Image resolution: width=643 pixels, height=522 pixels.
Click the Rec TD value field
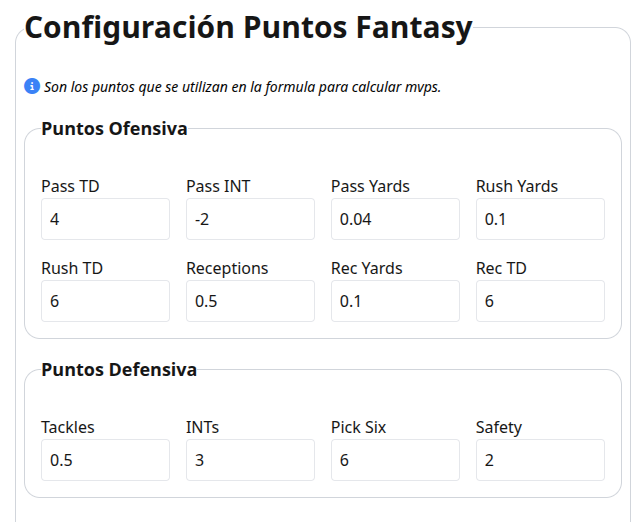point(540,301)
